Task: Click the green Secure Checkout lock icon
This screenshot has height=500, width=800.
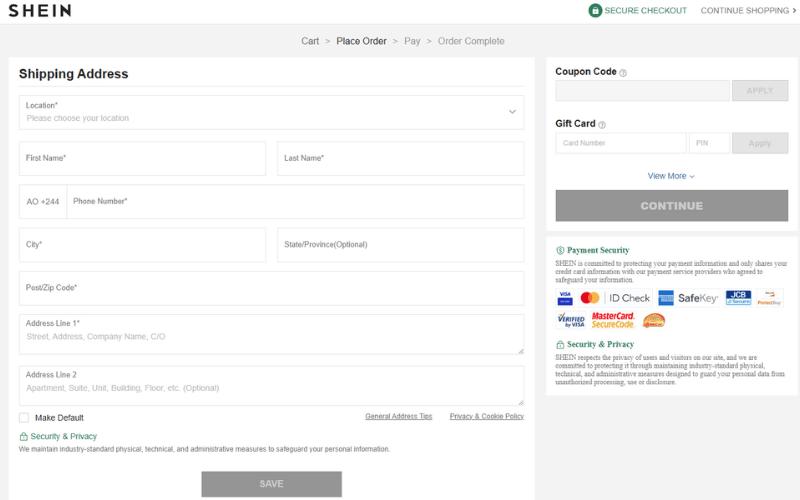Action: click(x=595, y=11)
